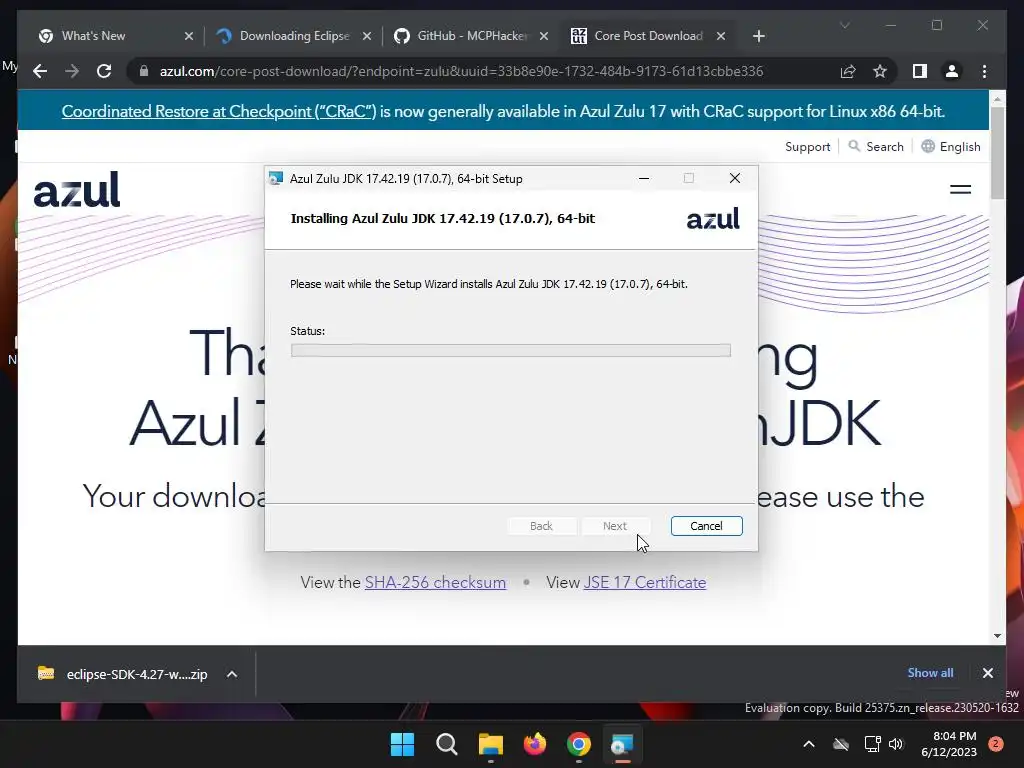Close the What's New tab
This screenshot has width=1024, height=768.
point(189,36)
